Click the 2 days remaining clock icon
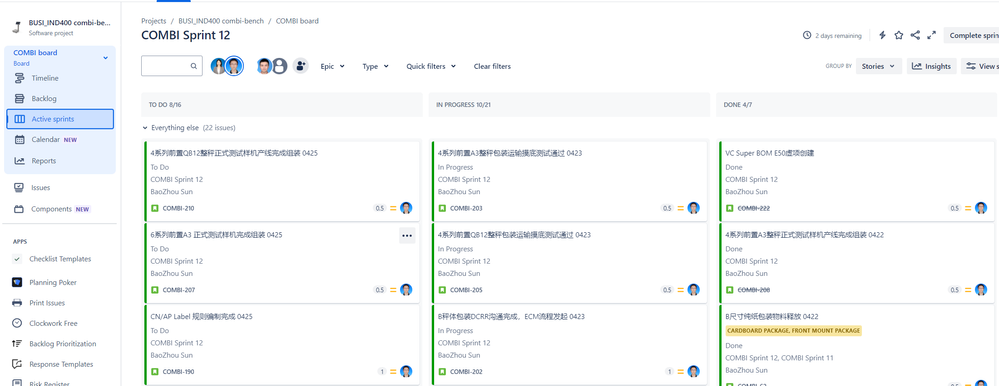Viewport: 999px width, 386px height. pyautogui.click(x=807, y=36)
